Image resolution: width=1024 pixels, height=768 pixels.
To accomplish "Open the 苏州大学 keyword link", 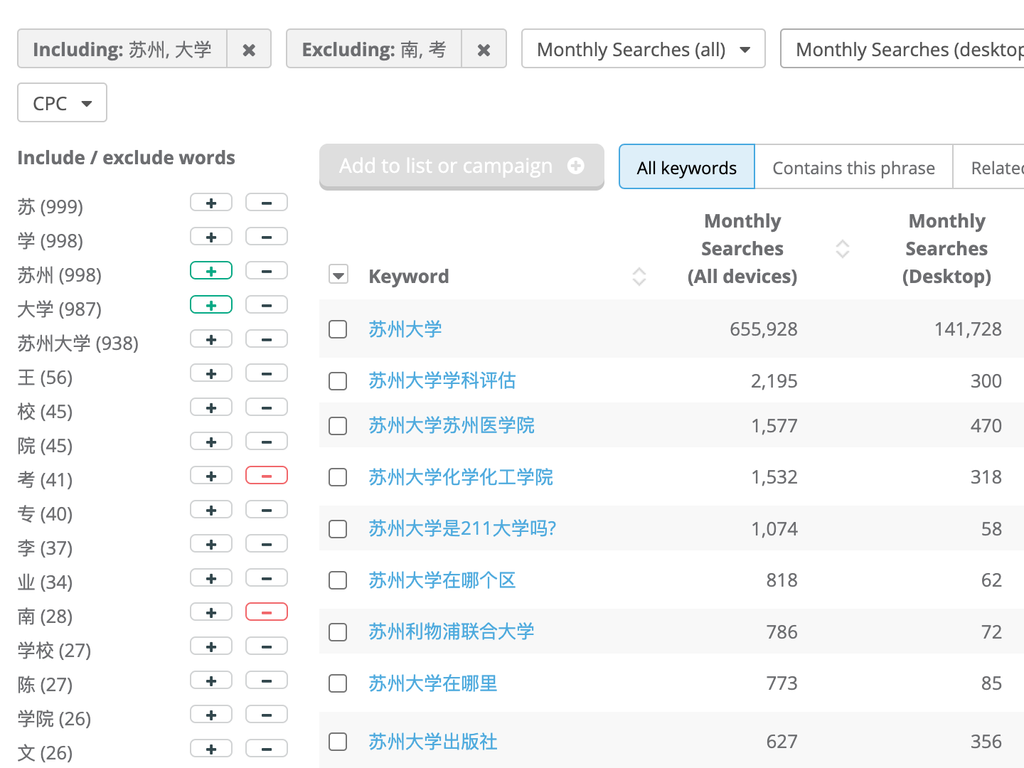I will (405, 329).
